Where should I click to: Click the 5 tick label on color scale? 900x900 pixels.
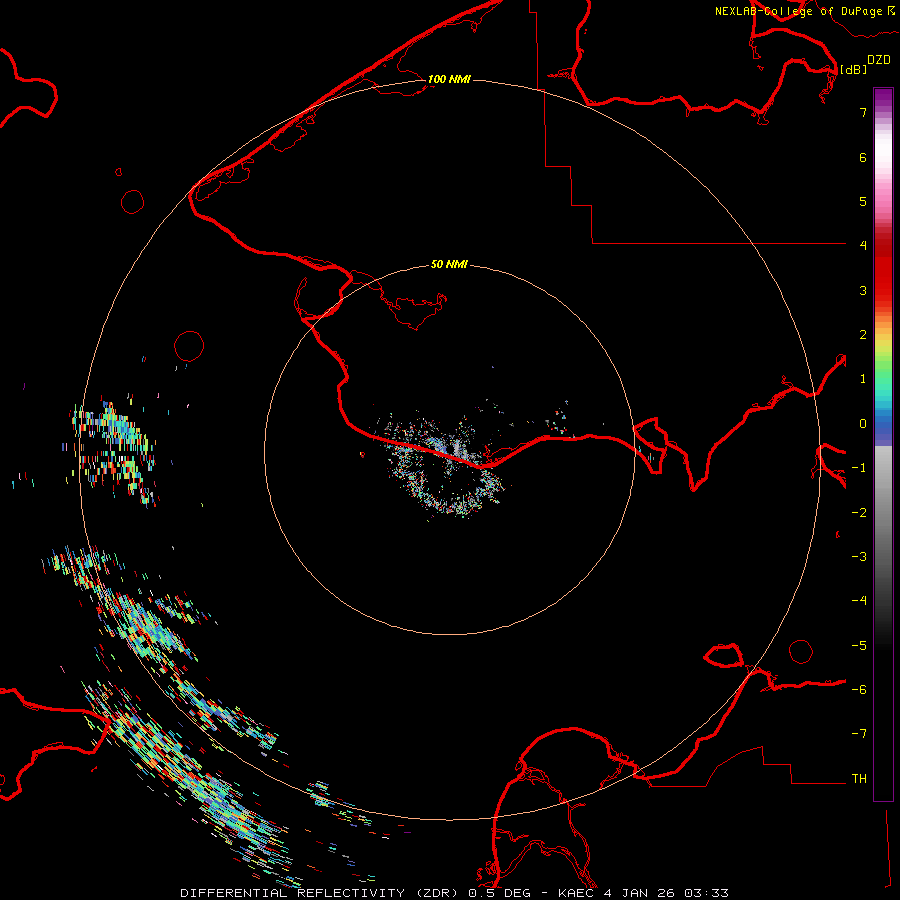(x=863, y=201)
